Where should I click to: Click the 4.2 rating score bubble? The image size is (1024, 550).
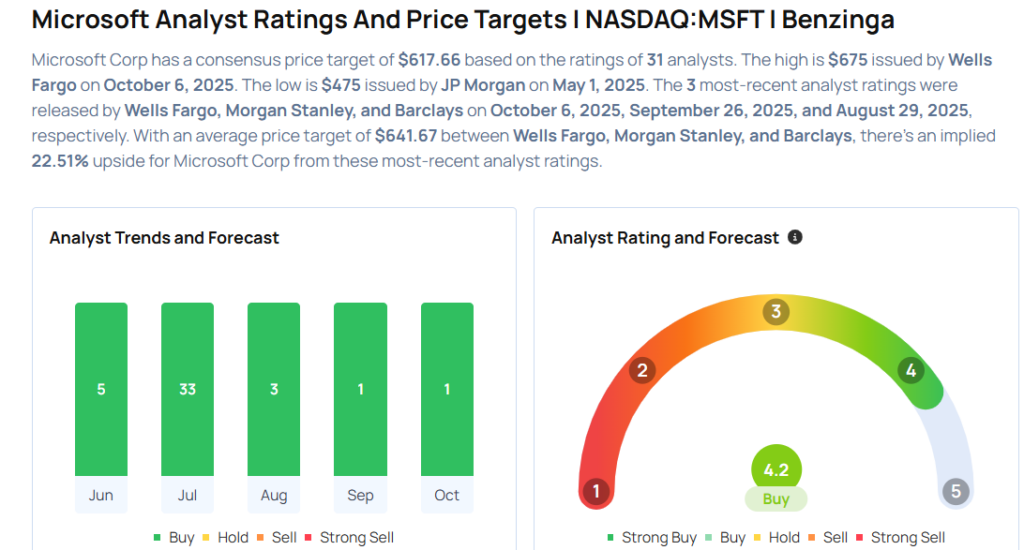tap(776, 469)
